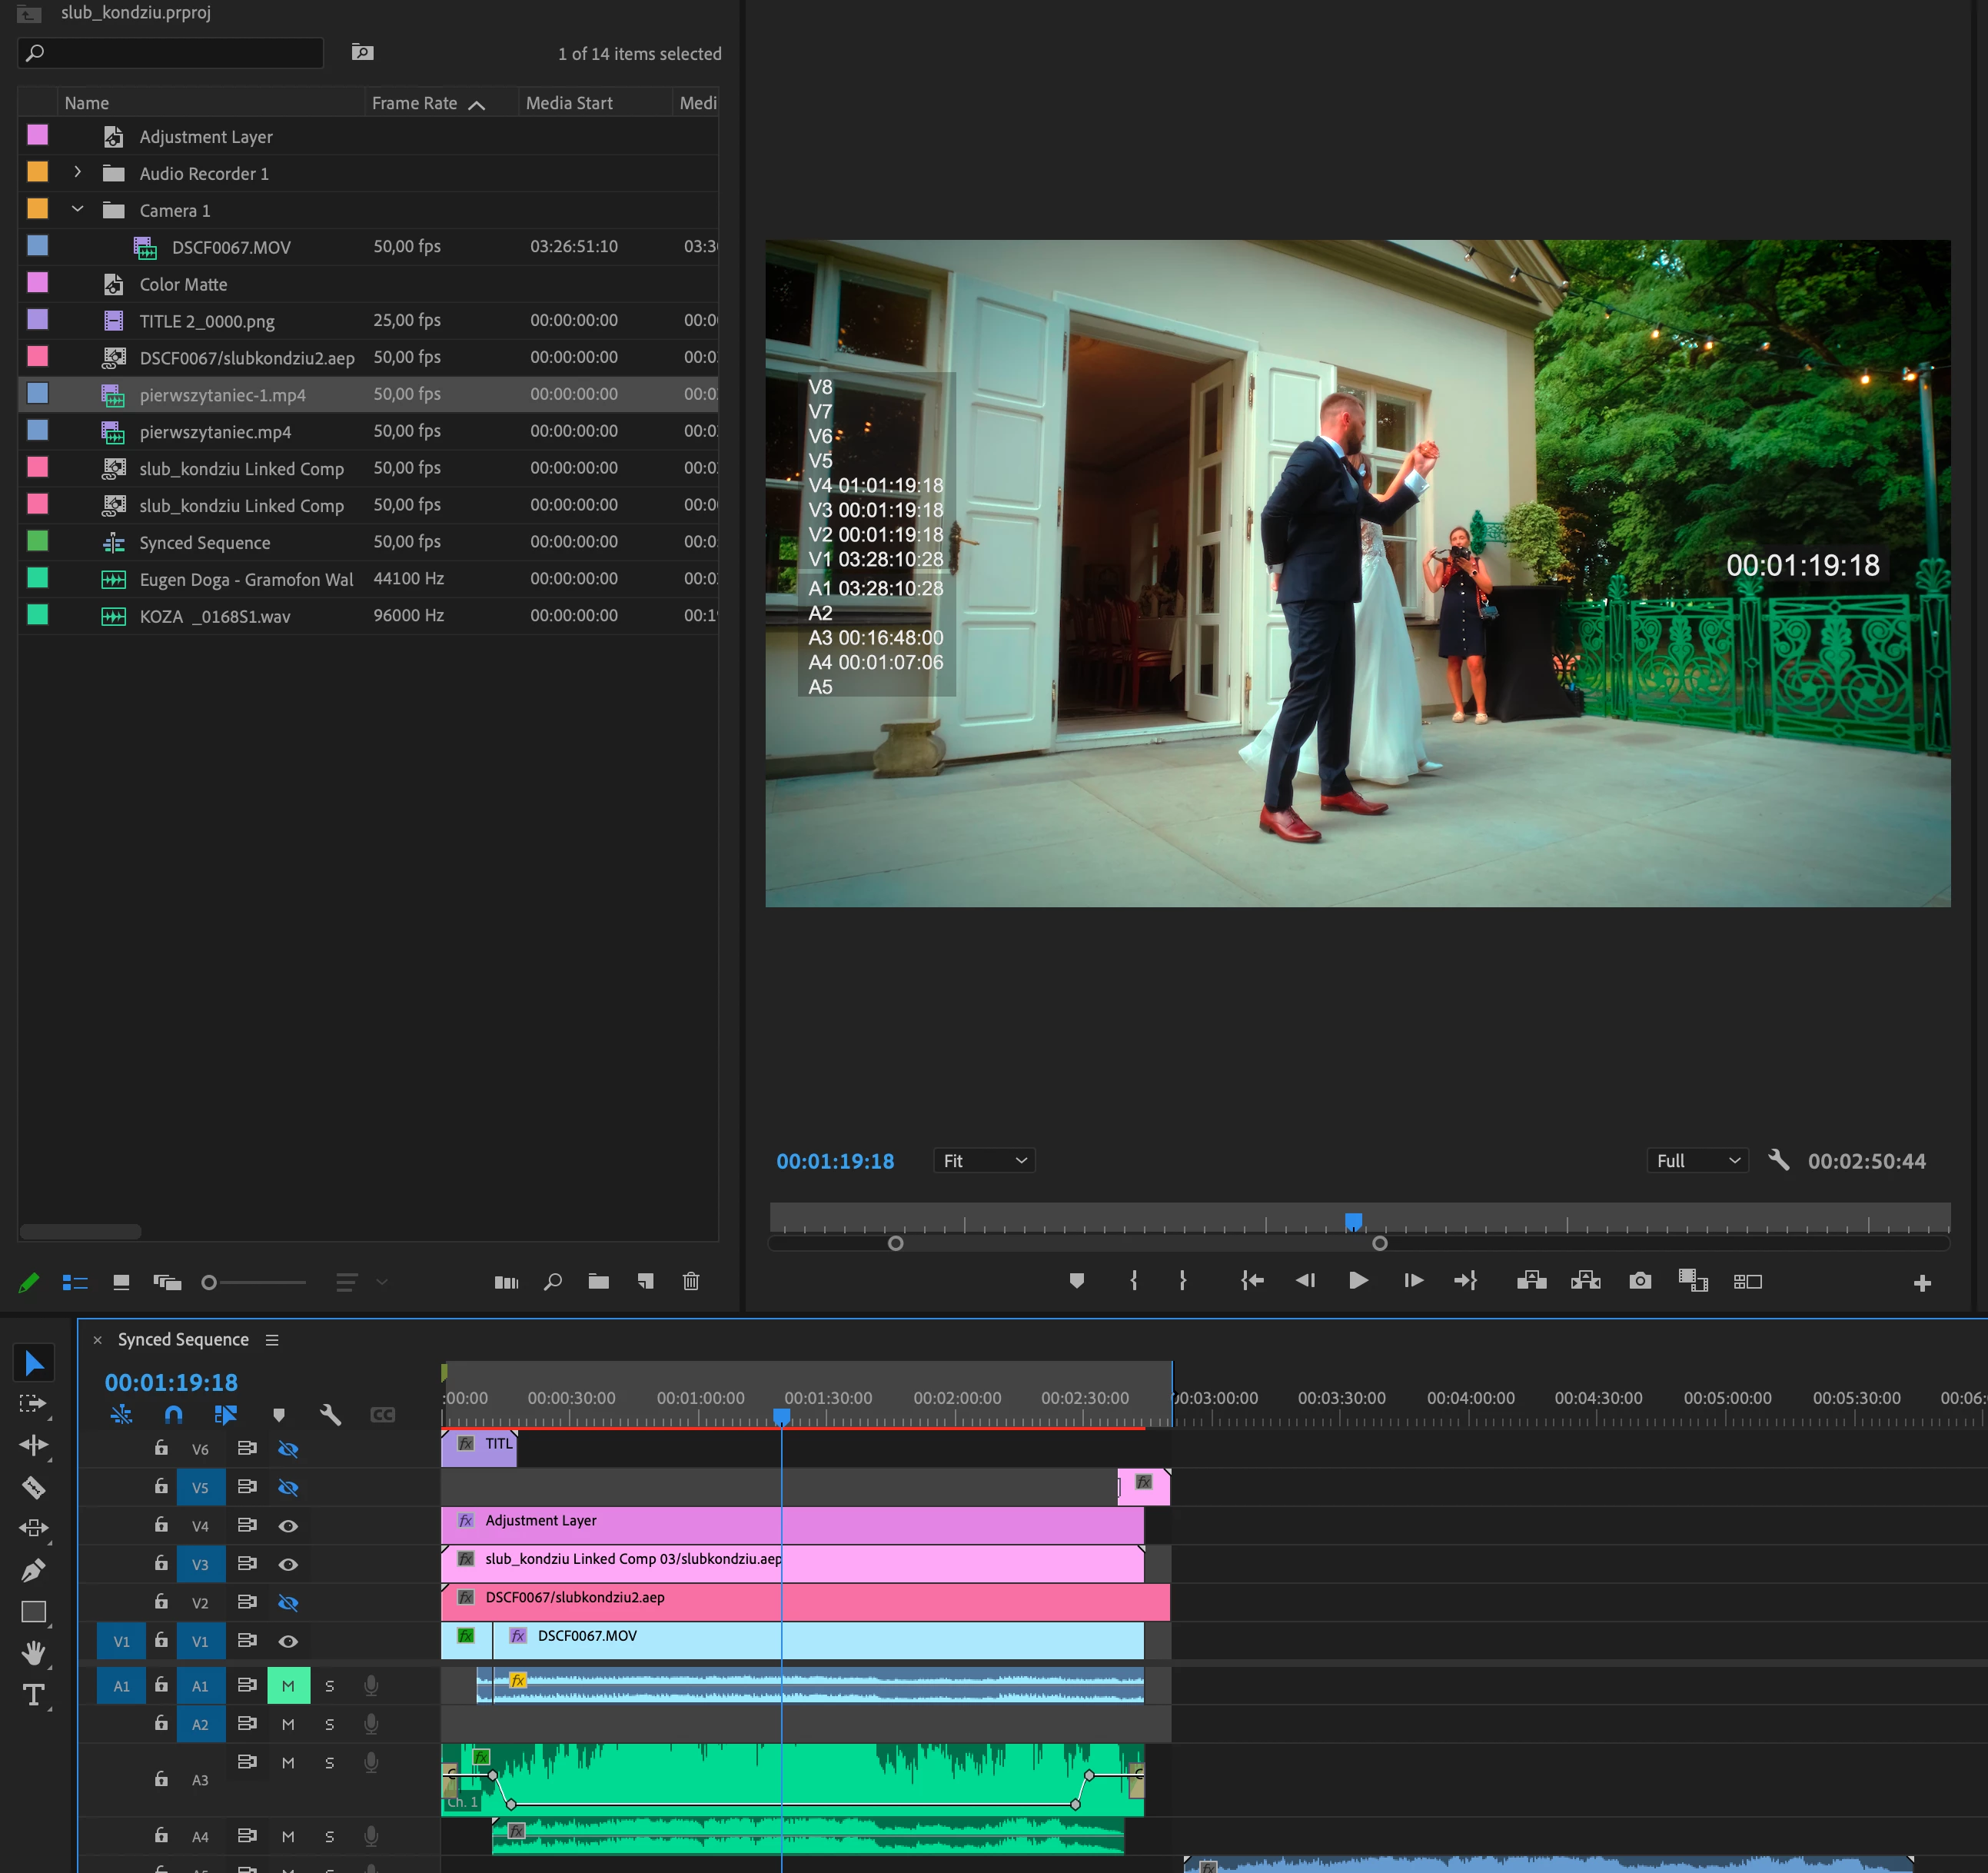Open the Fit zoom level dropdown
The height and width of the screenshot is (1873, 1988).
(x=984, y=1161)
